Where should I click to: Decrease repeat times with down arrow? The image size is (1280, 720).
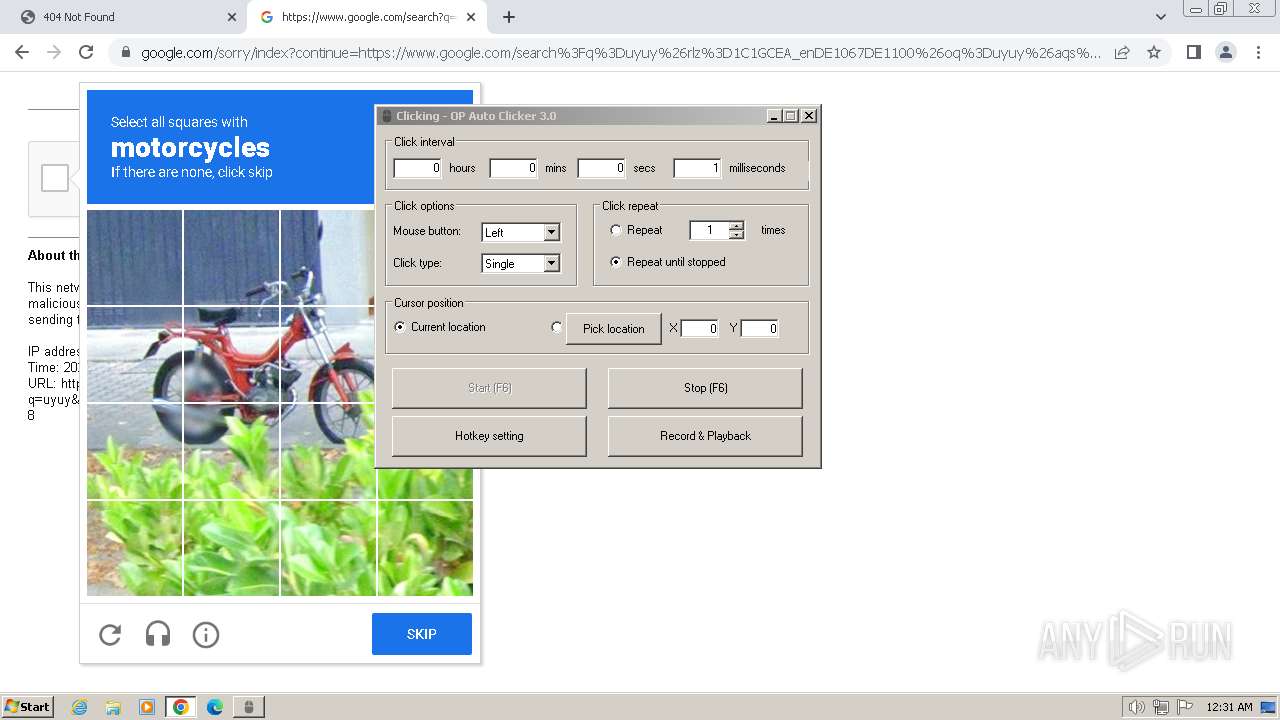click(737, 235)
